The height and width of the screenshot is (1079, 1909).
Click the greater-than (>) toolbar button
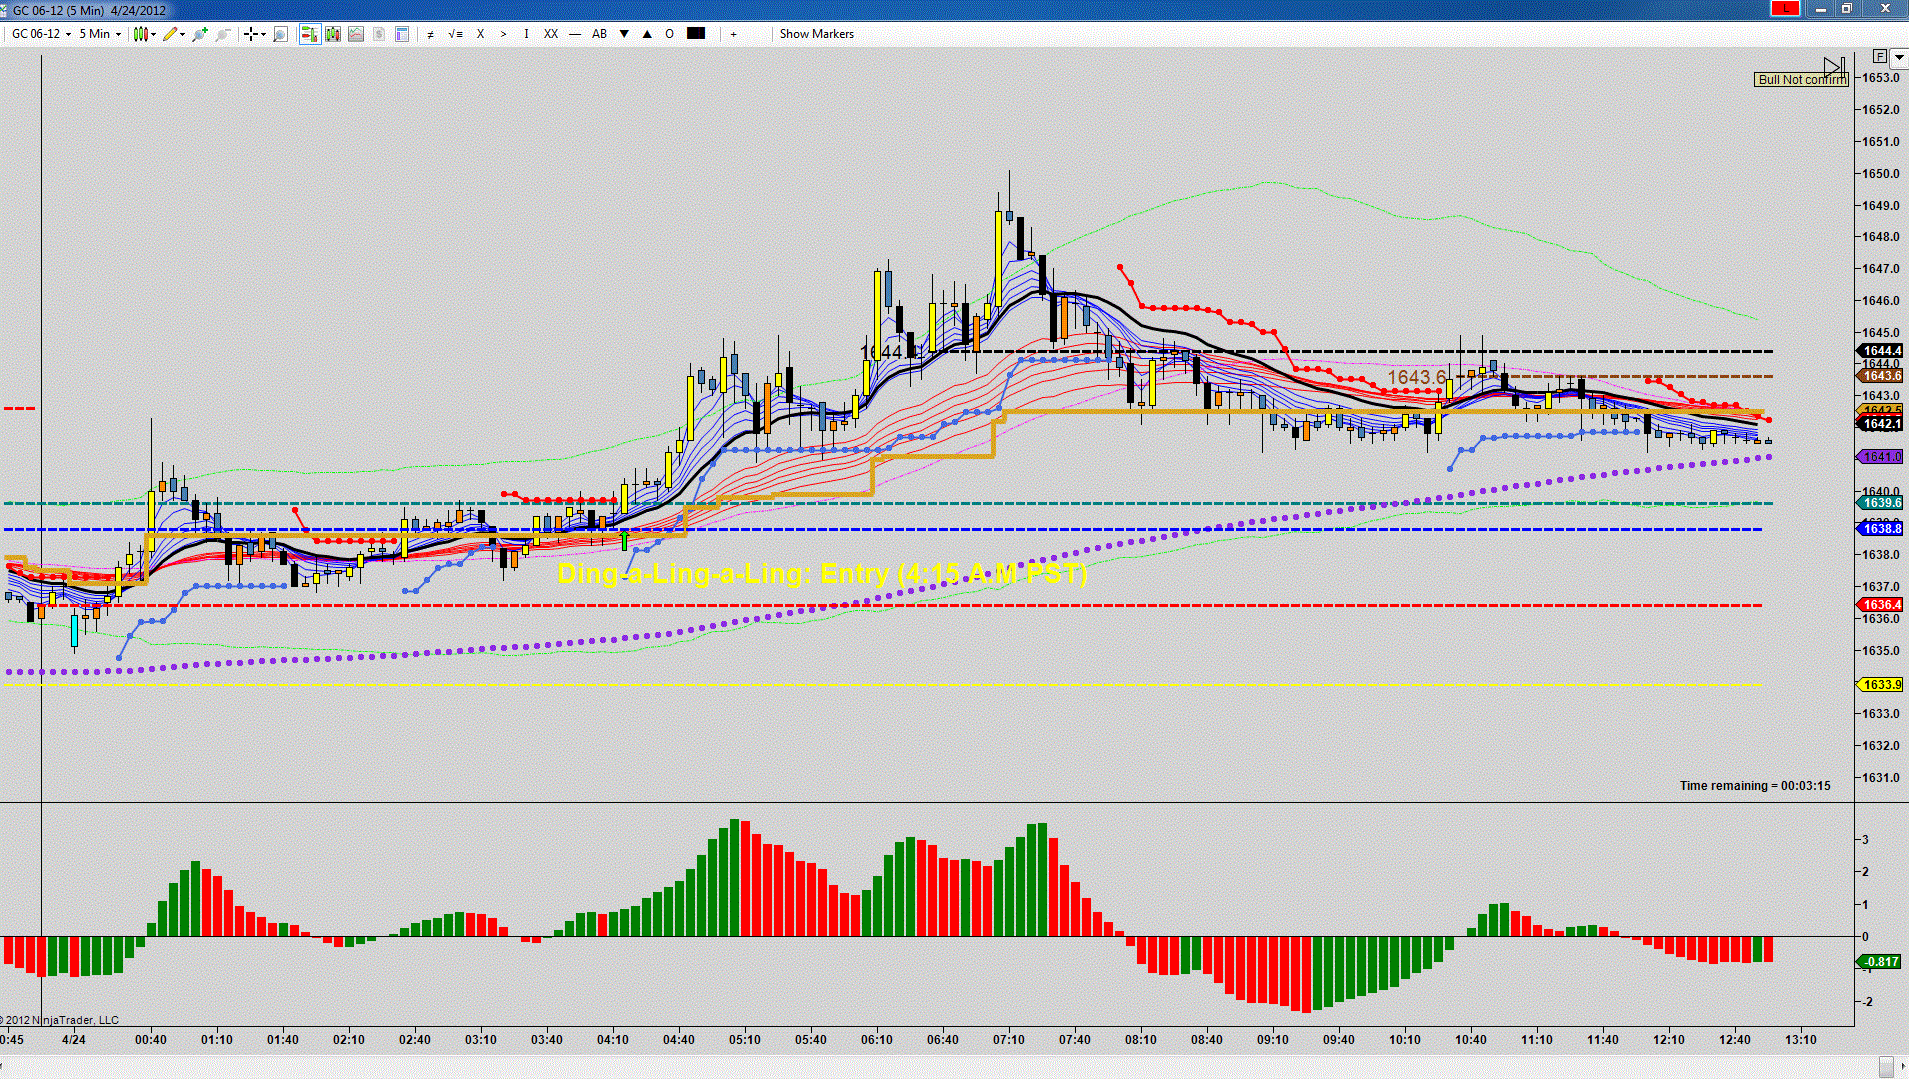(503, 34)
